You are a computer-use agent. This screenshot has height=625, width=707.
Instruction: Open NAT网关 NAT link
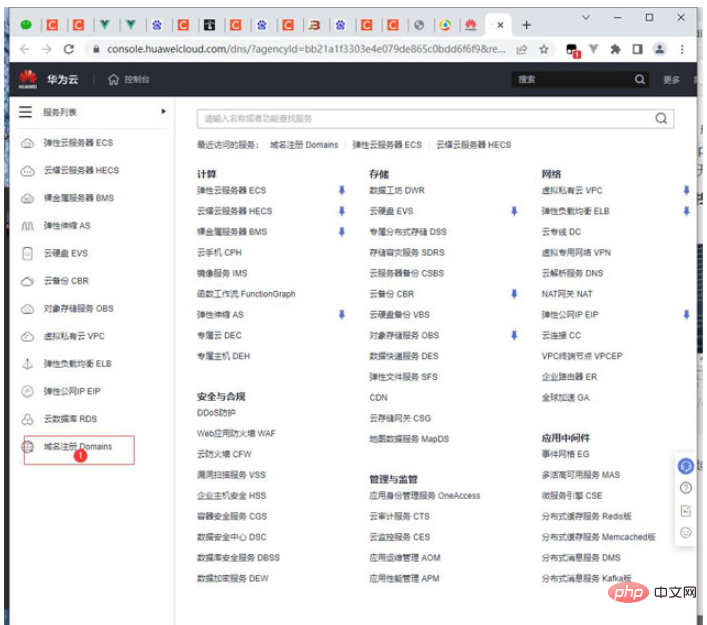click(x=567, y=294)
